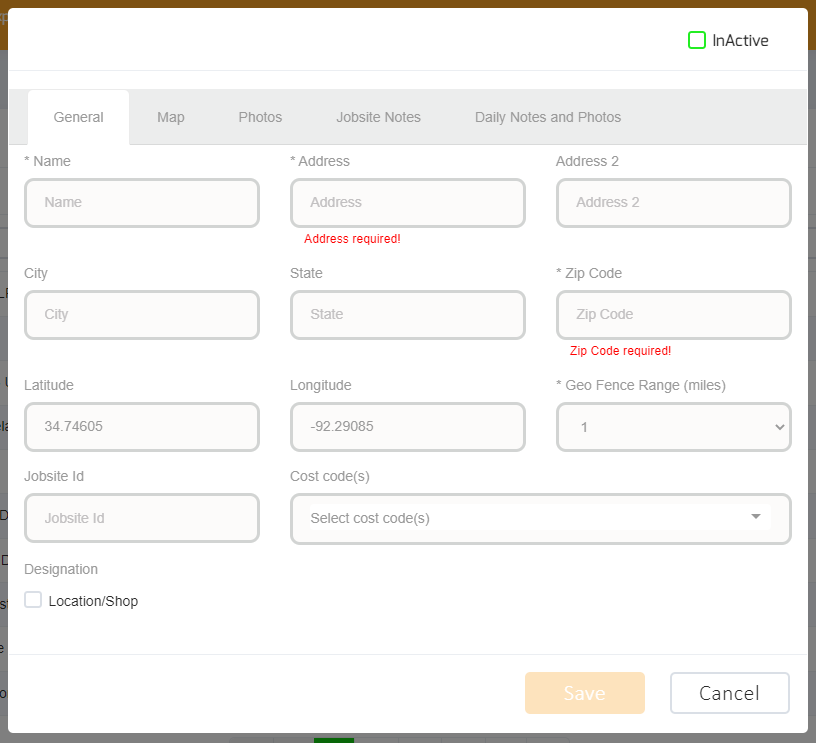Open the Geo Fence Range dropdown
Screen dimensions: 816x743
pos(673,427)
